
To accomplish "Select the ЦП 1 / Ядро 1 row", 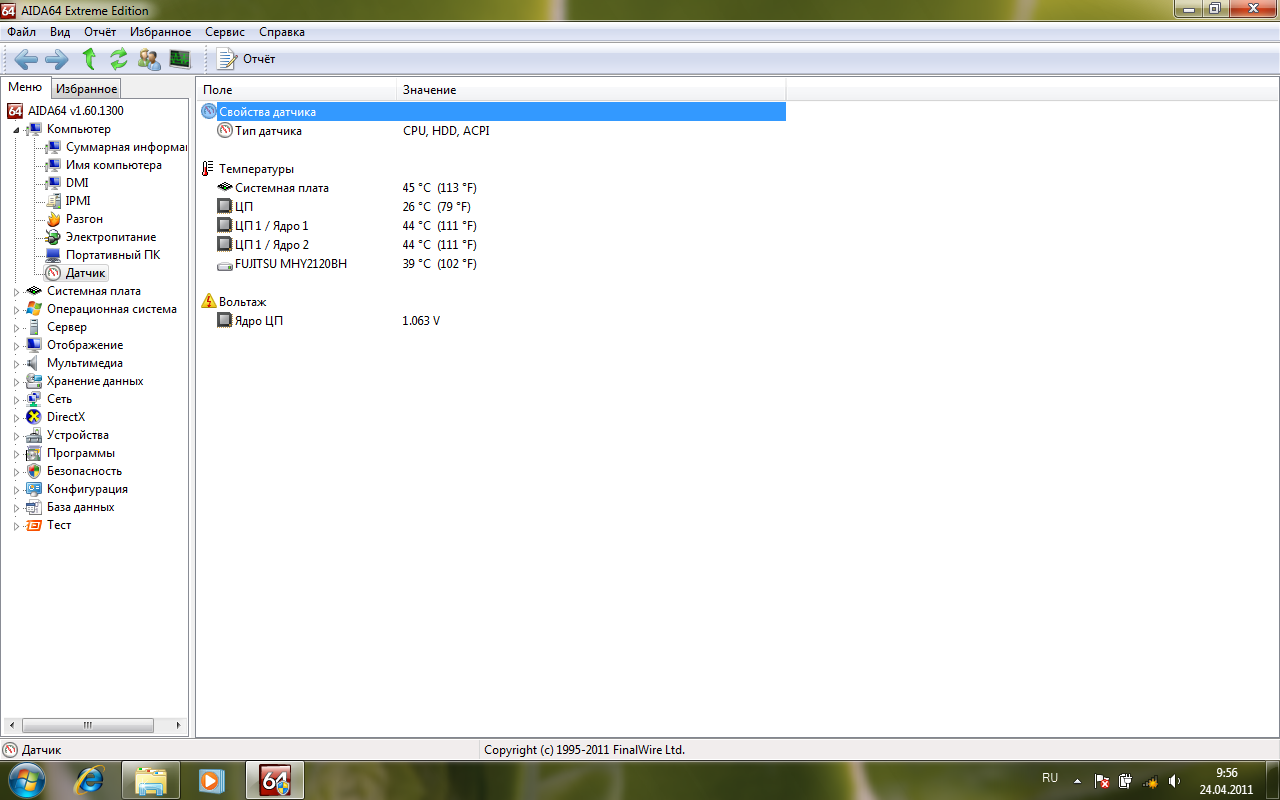I will pyautogui.click(x=492, y=226).
